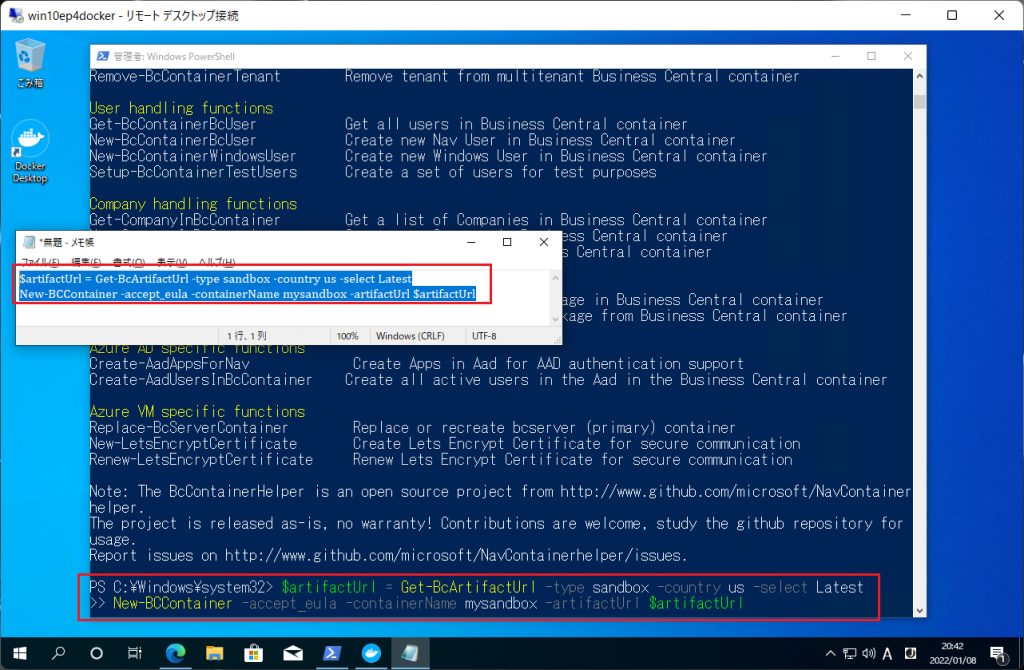Click the remote desktop title bar icon

point(16,15)
